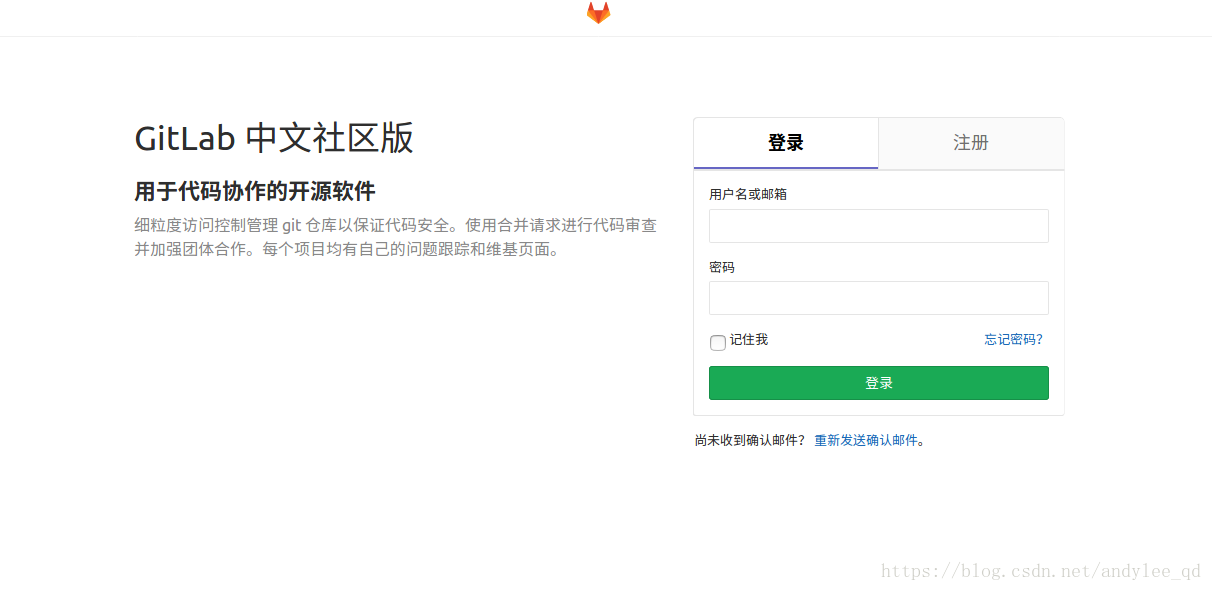
Task: Click the 用户名或邮箱 label
Action: [x=748, y=194]
